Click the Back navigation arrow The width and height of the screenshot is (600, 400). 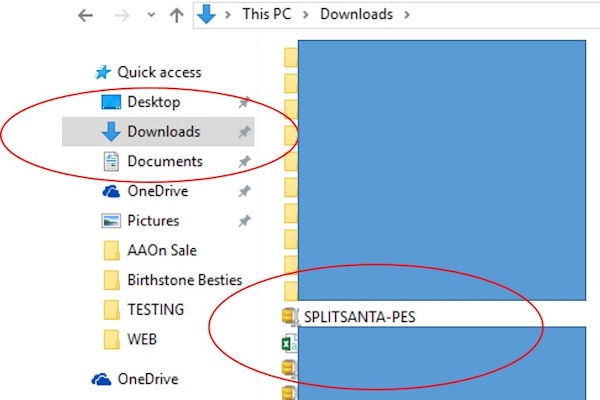85,16
